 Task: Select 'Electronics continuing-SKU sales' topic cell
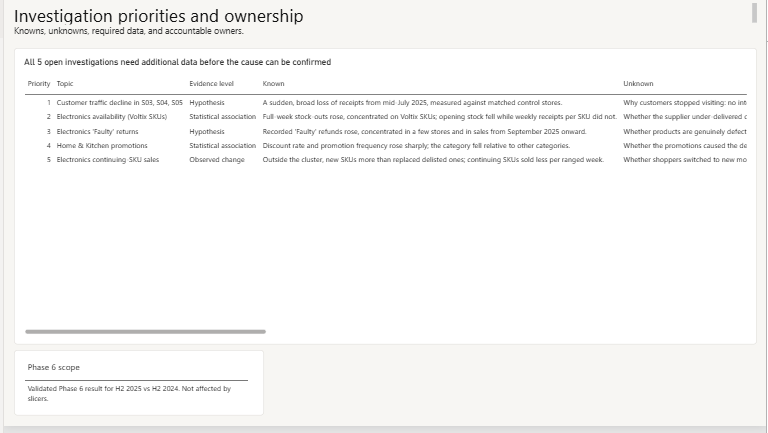click(108, 160)
